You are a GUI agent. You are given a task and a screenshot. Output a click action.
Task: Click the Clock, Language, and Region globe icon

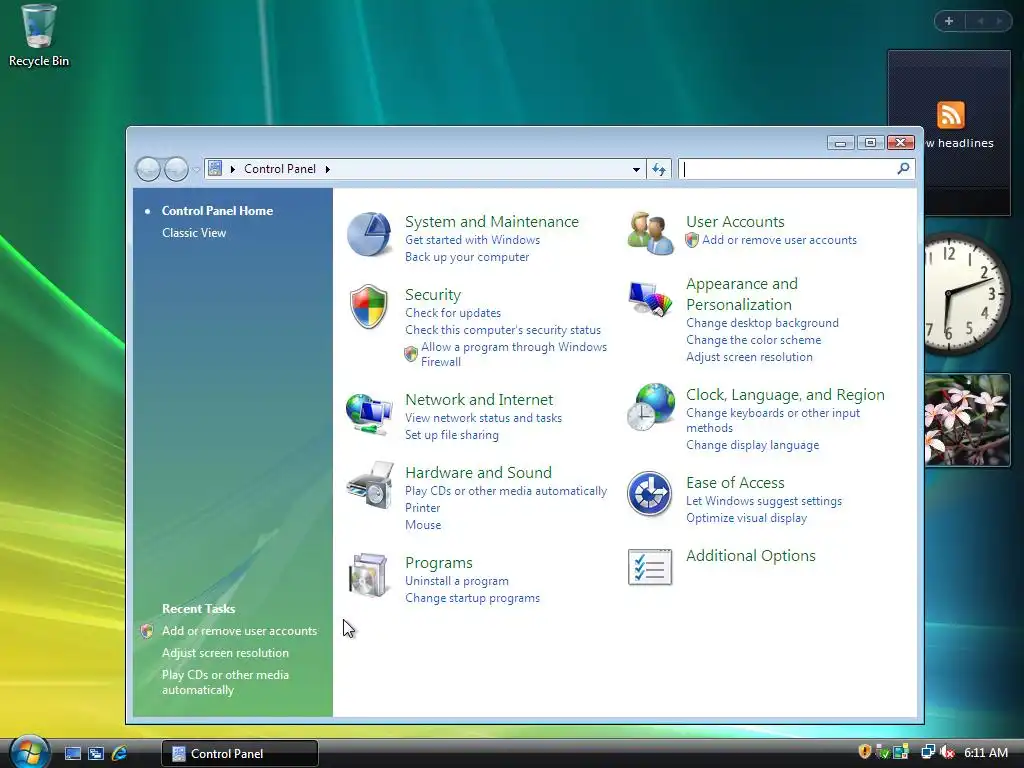click(x=650, y=407)
